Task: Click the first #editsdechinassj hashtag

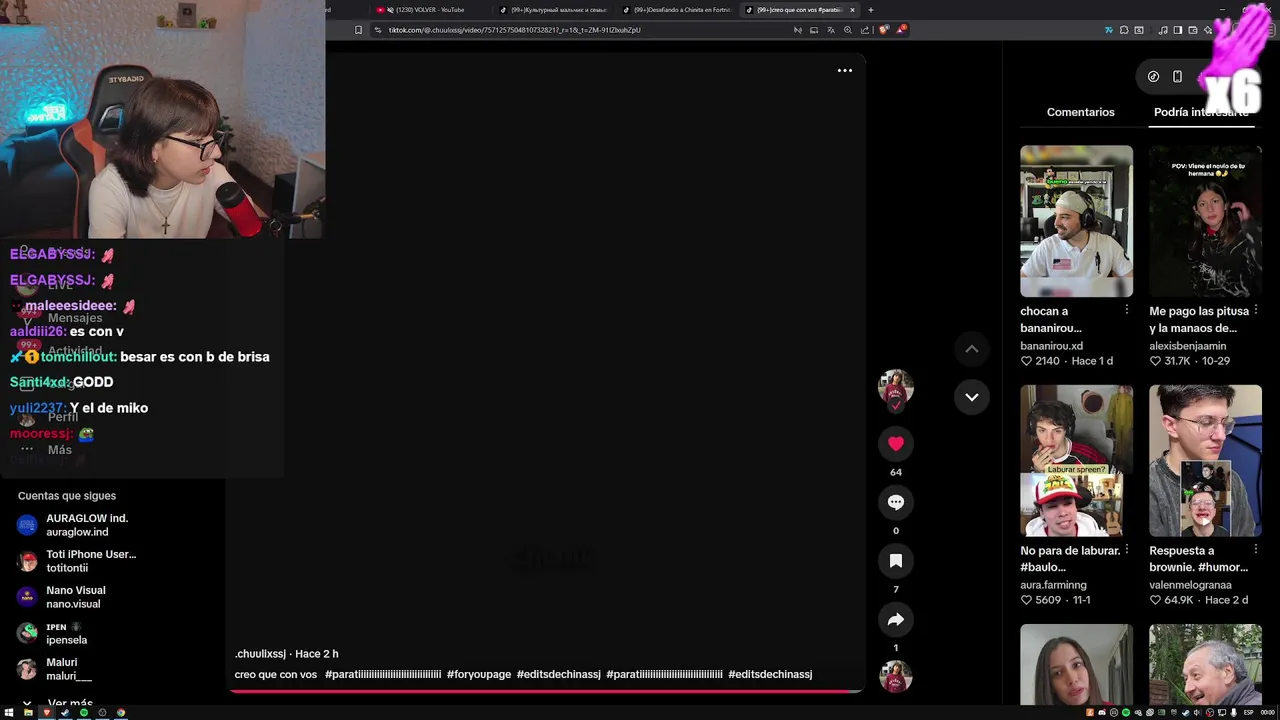Action: [x=558, y=674]
